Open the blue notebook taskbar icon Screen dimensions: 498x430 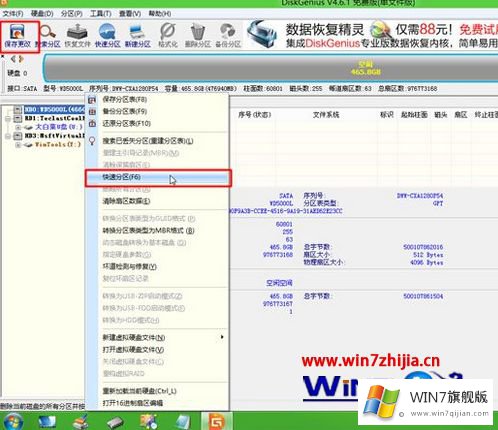pyautogui.click(x=183, y=422)
